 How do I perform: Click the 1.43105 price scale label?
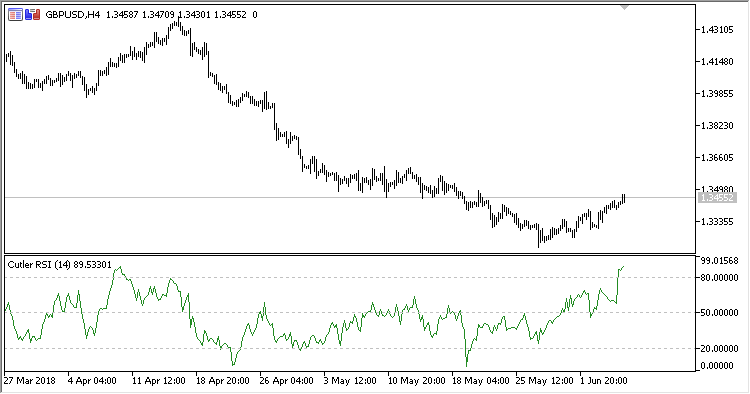pos(717,30)
